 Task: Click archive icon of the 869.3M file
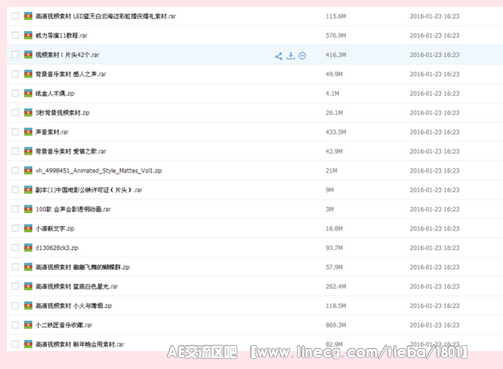tap(28, 325)
